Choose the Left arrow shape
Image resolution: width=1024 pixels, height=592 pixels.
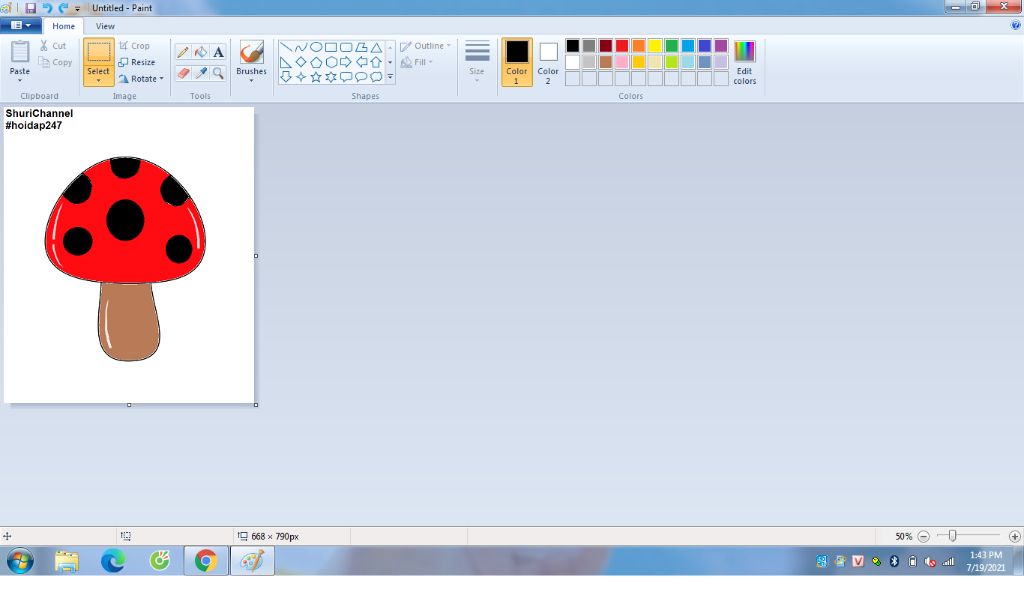tap(361, 62)
